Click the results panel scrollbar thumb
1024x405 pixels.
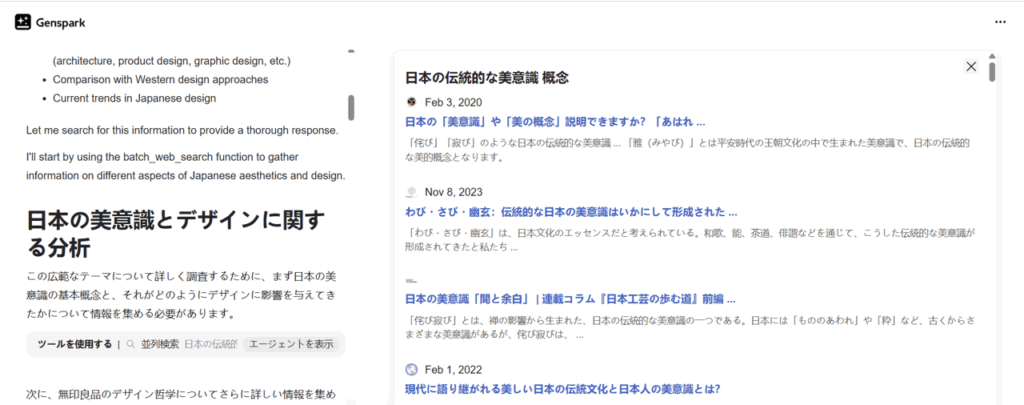992,71
